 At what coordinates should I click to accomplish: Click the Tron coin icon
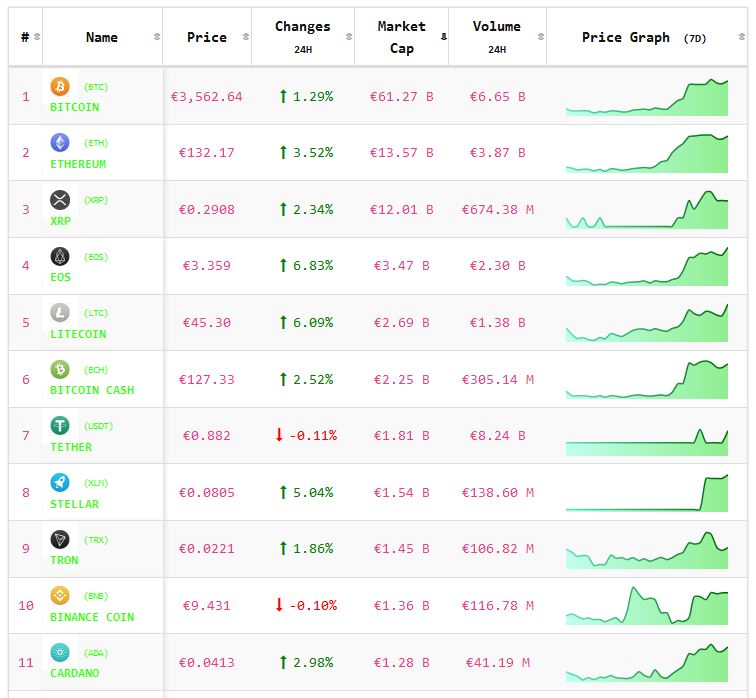60,540
